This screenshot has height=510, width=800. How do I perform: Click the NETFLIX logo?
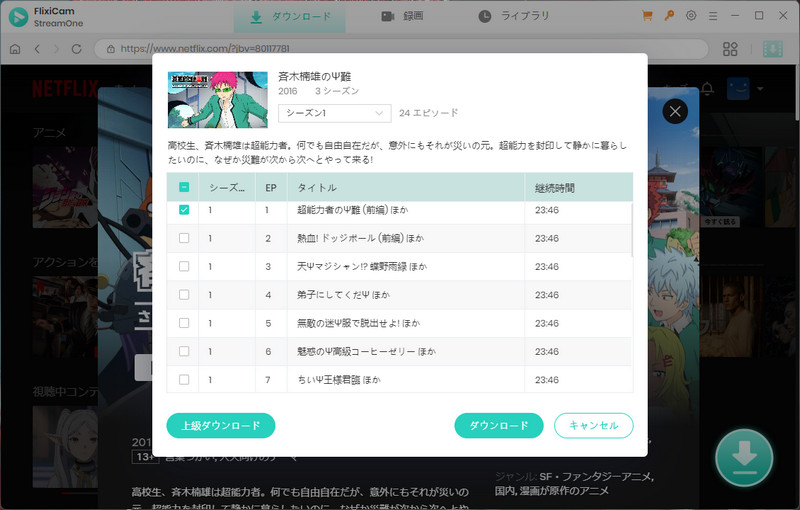pos(65,89)
